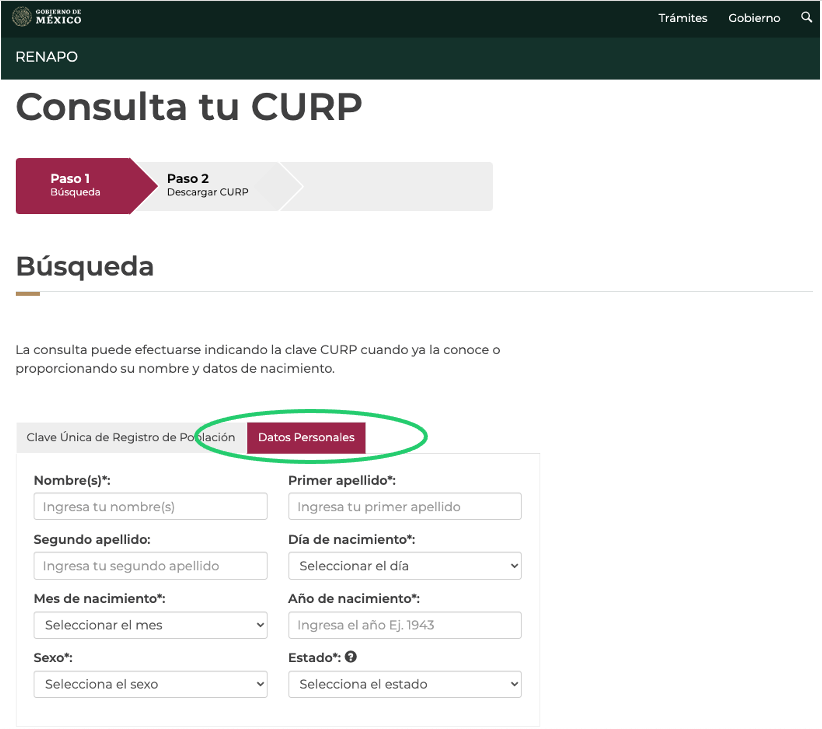Click the RENAPO link

(x=46, y=57)
